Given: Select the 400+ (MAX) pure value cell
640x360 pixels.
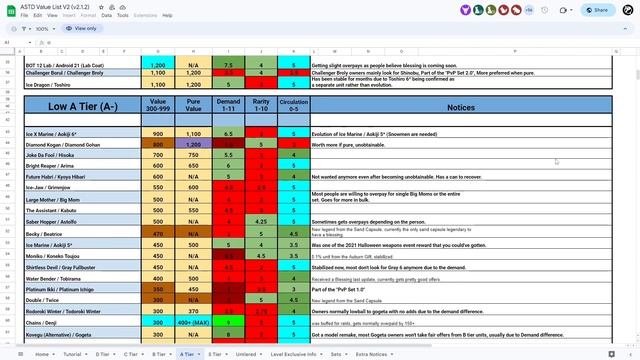Looking at the screenshot, I should coord(193,321).
